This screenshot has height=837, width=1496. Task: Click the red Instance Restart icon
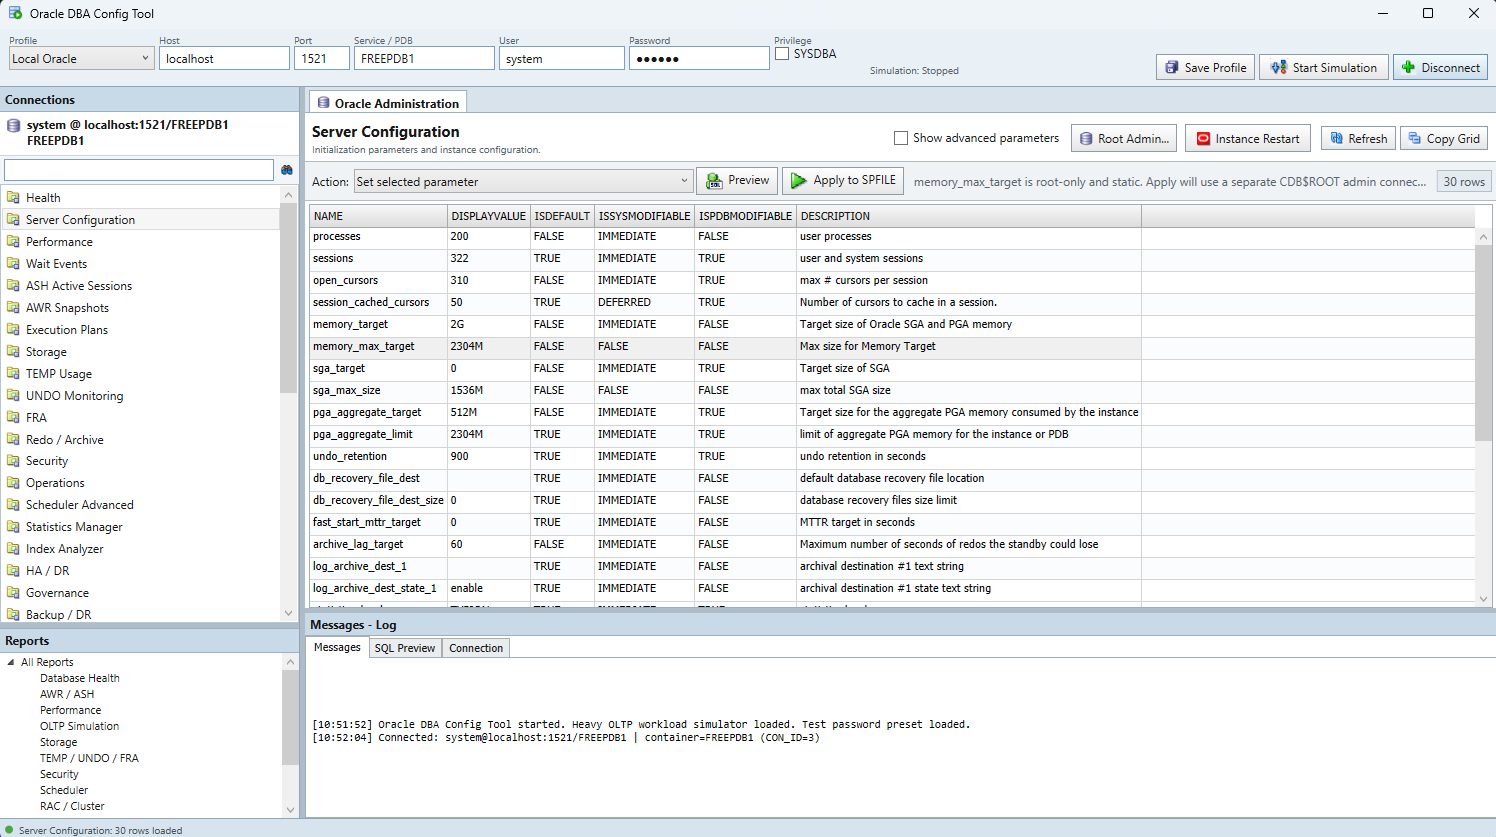[1204, 139]
